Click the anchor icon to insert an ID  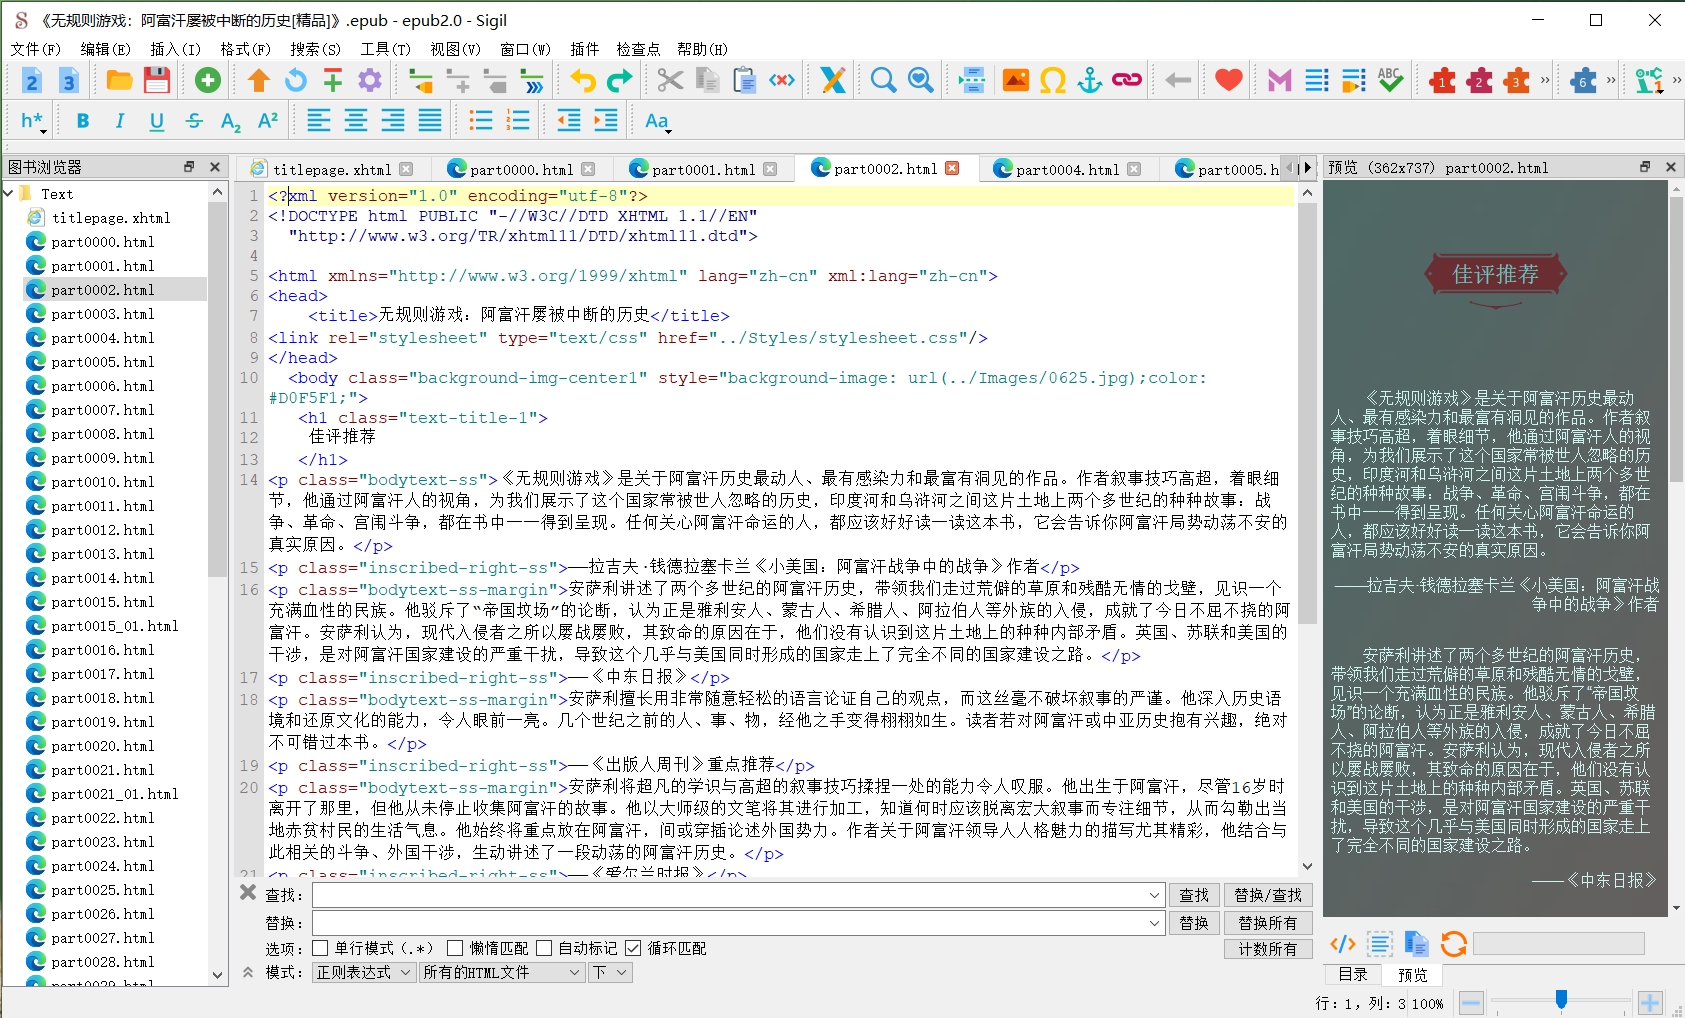pyautogui.click(x=1090, y=80)
